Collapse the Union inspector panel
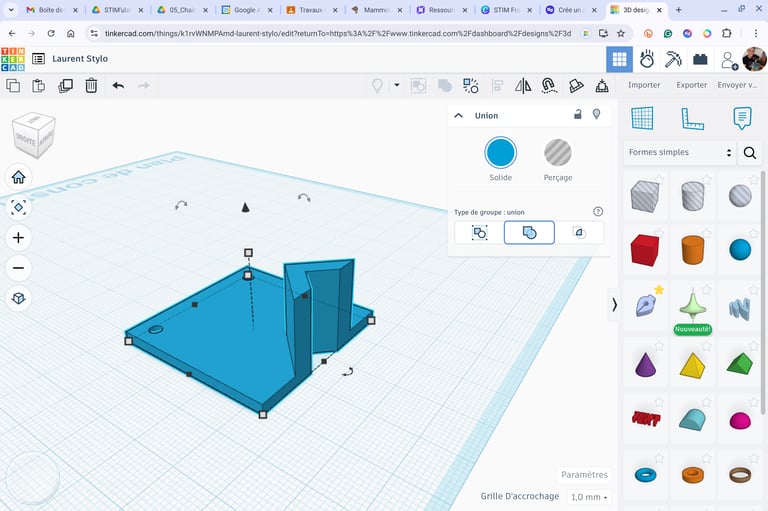This screenshot has width=768, height=511. [x=459, y=115]
